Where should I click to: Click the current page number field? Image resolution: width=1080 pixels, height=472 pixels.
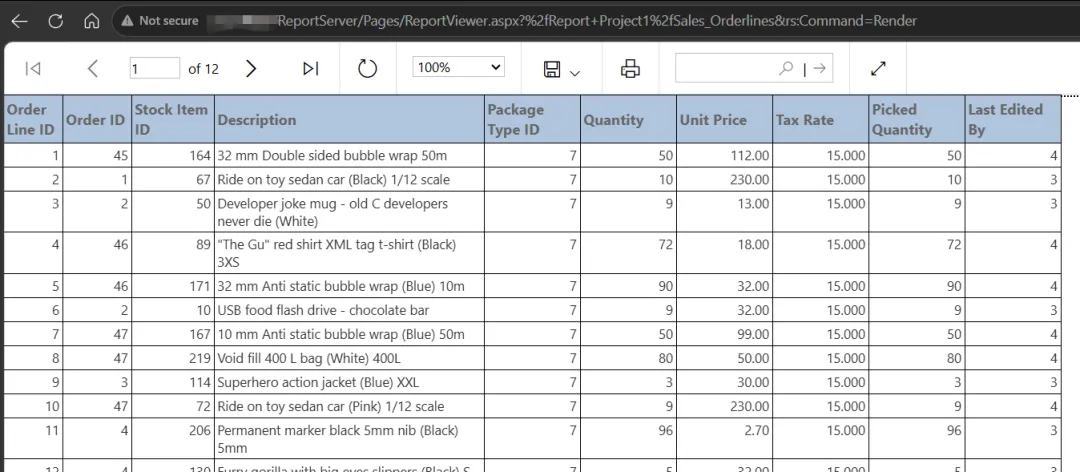(155, 68)
